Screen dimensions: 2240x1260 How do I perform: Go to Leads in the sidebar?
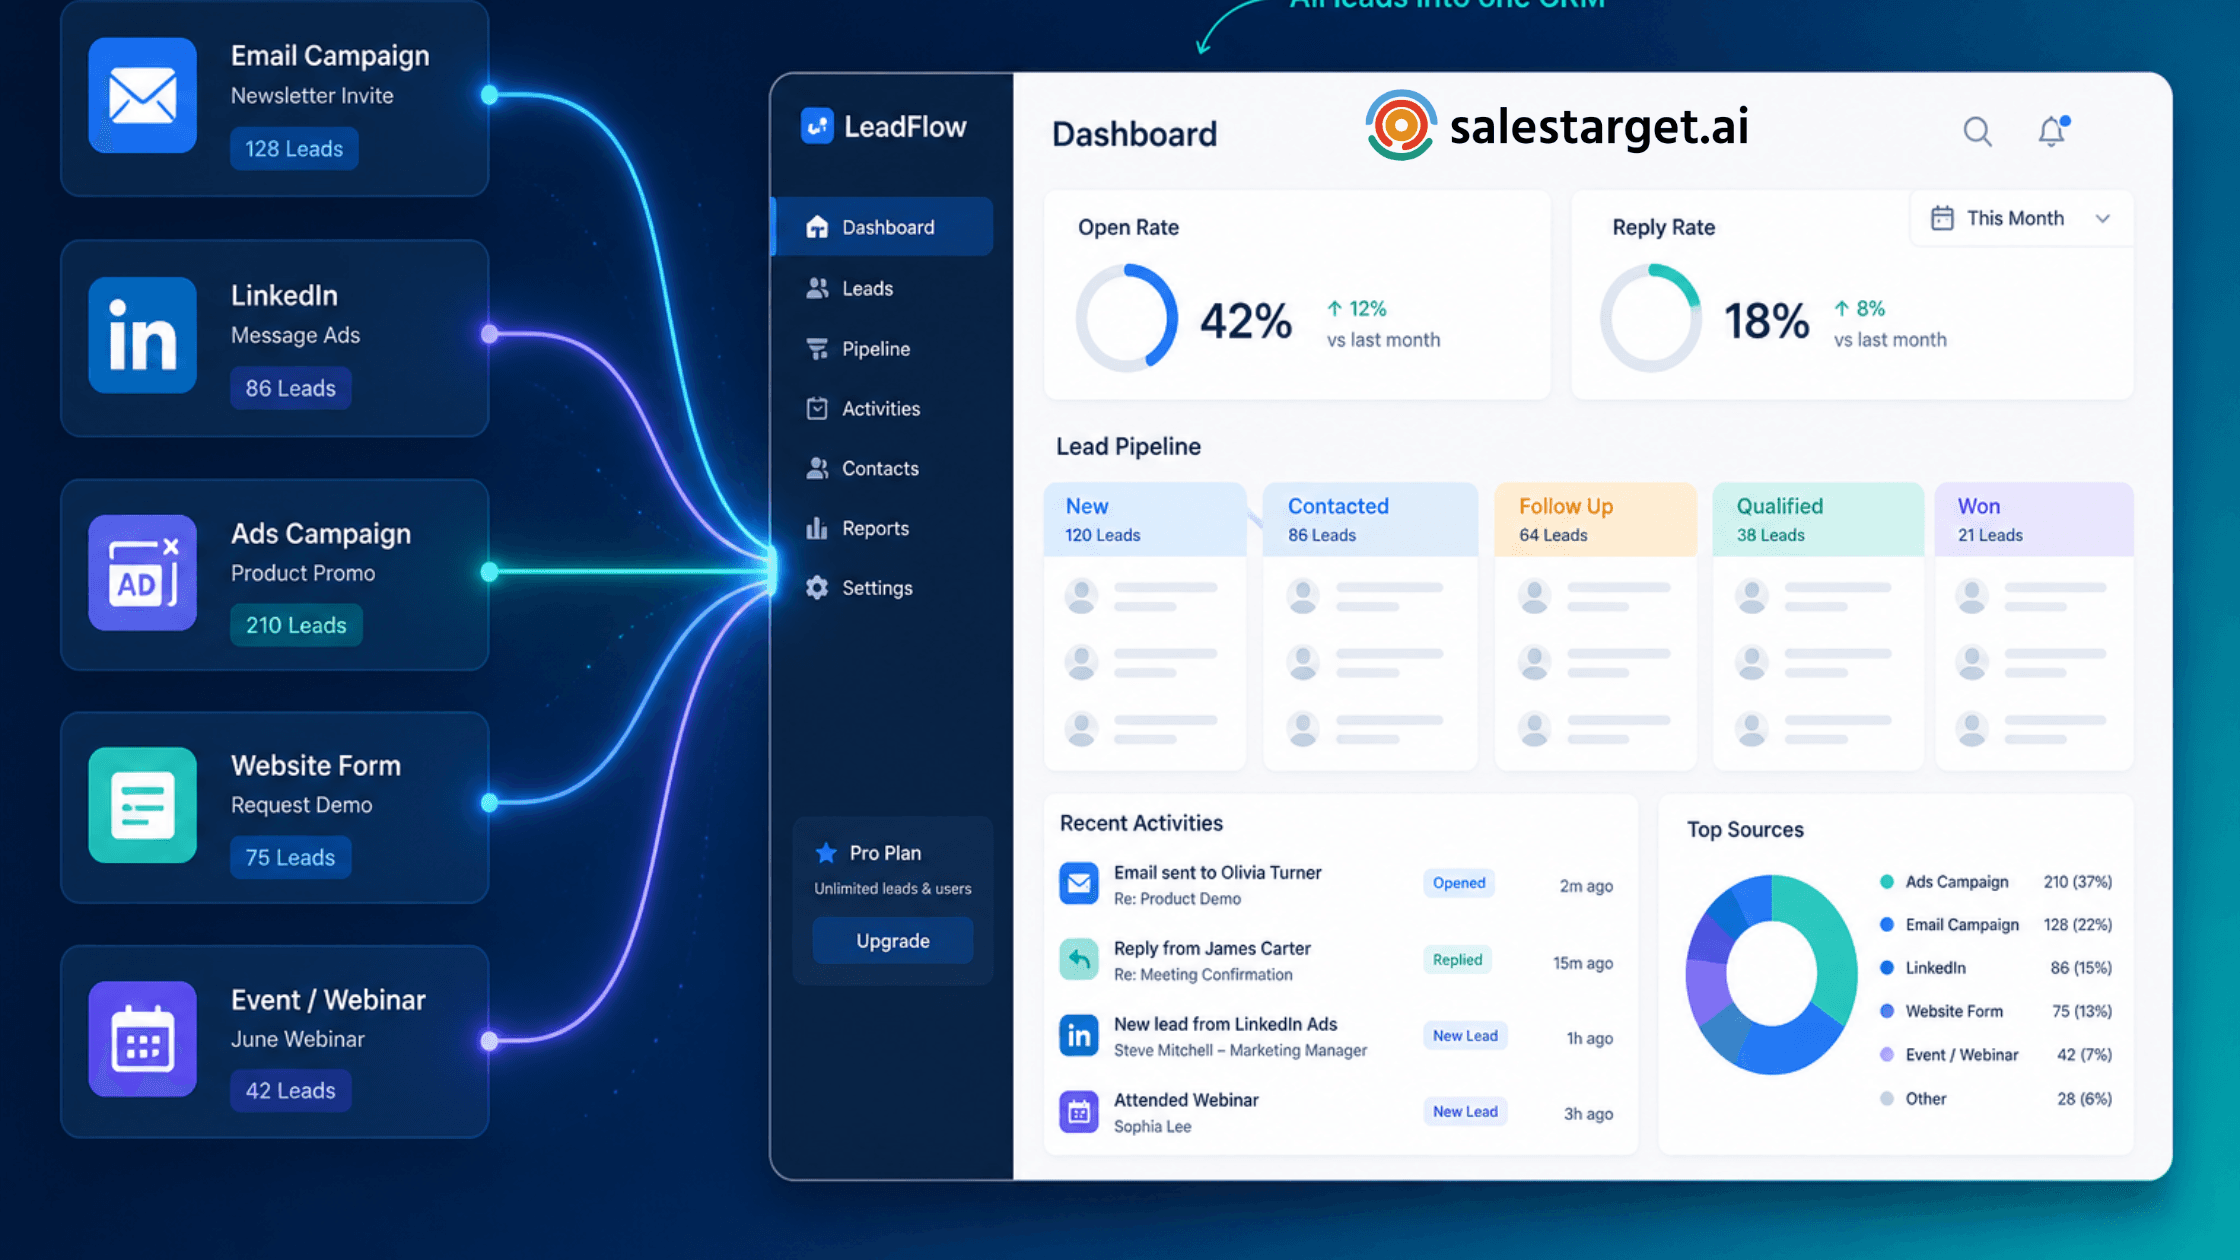tap(867, 288)
